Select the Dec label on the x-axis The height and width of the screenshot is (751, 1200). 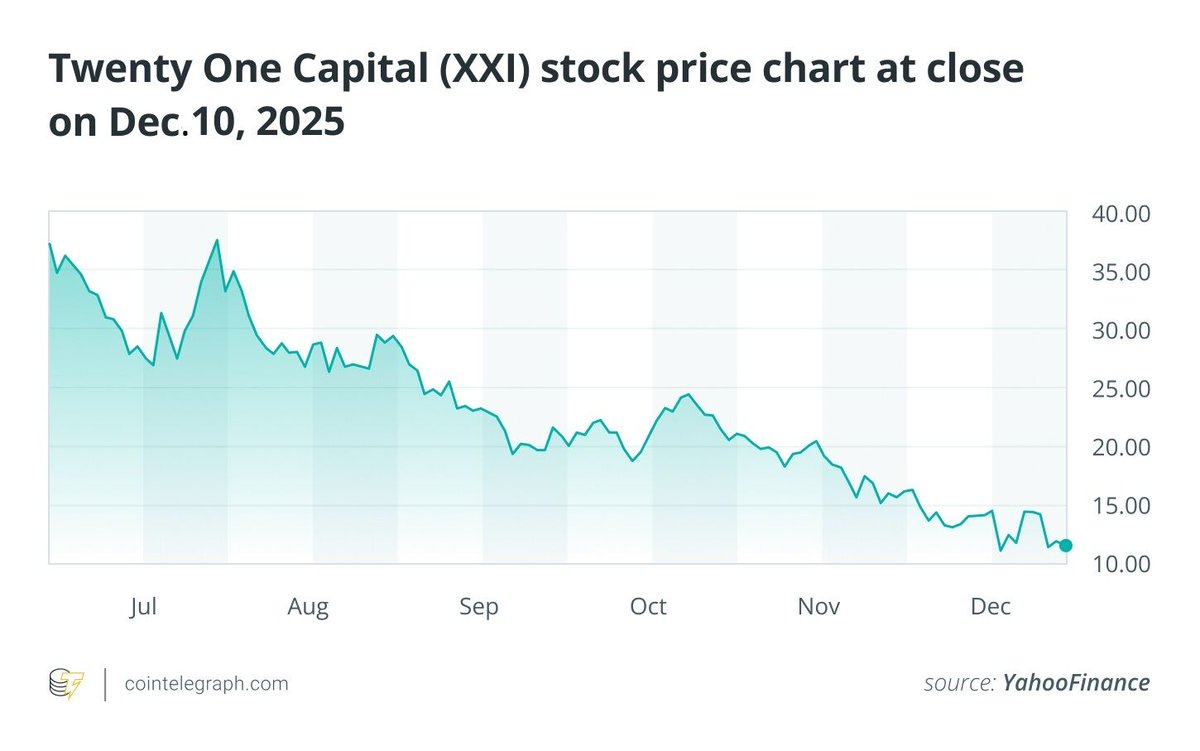991,607
